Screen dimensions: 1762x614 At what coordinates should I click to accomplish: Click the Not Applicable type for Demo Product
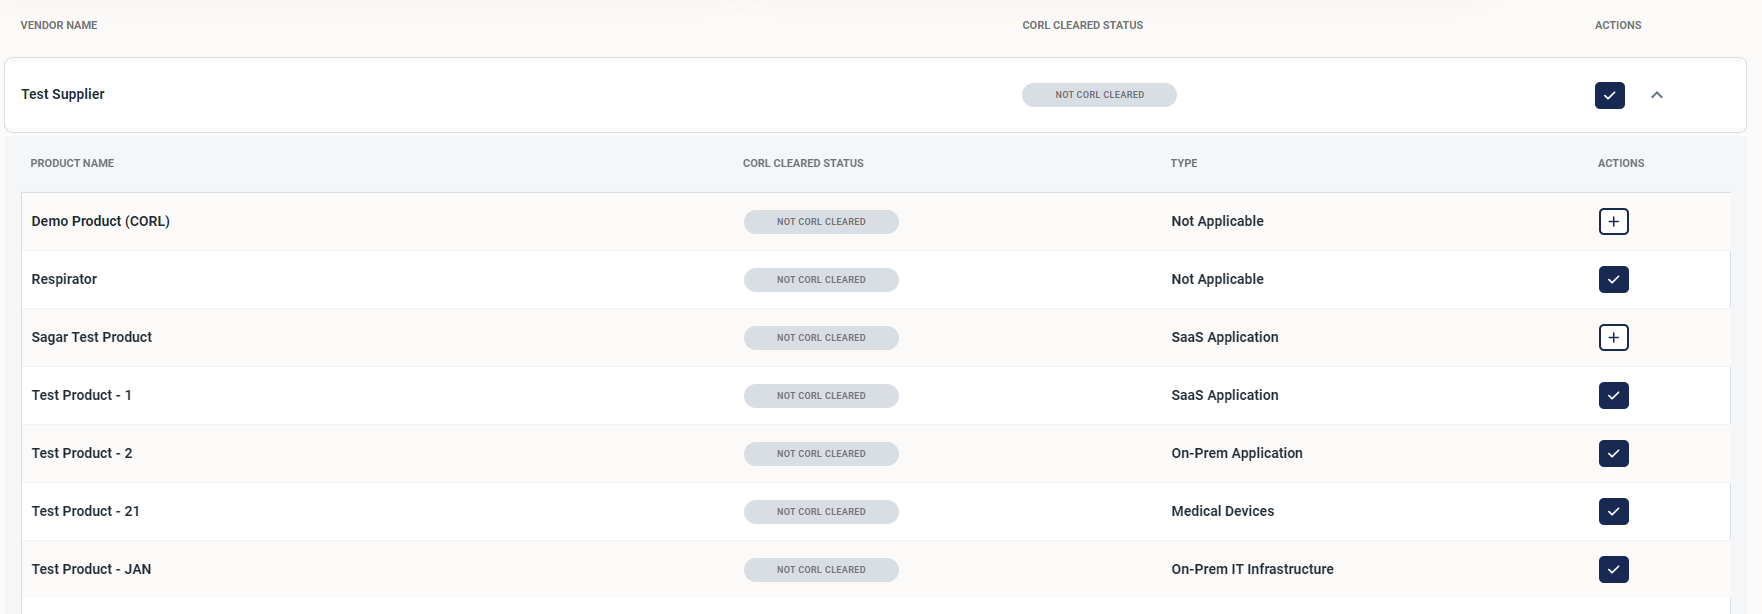(x=1217, y=221)
